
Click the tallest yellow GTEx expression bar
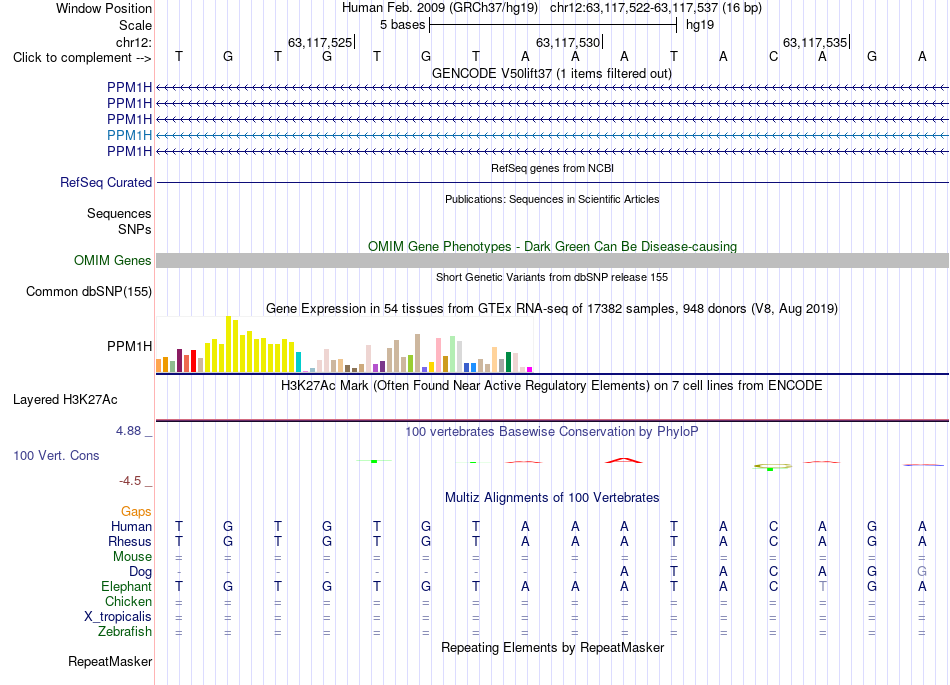pos(228,344)
